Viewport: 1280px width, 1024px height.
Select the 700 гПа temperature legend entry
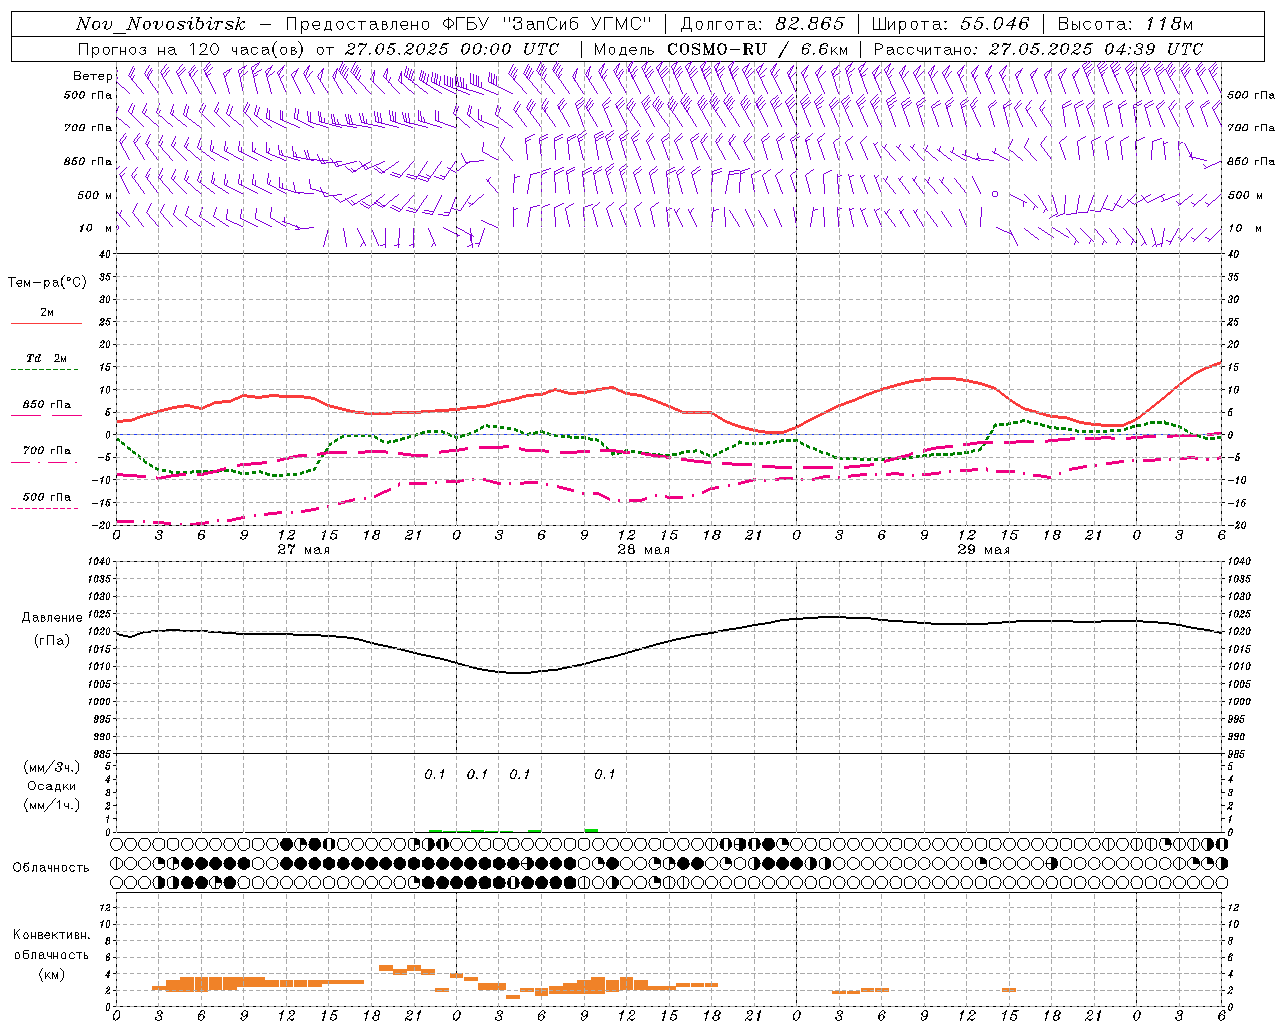[x=47, y=451]
